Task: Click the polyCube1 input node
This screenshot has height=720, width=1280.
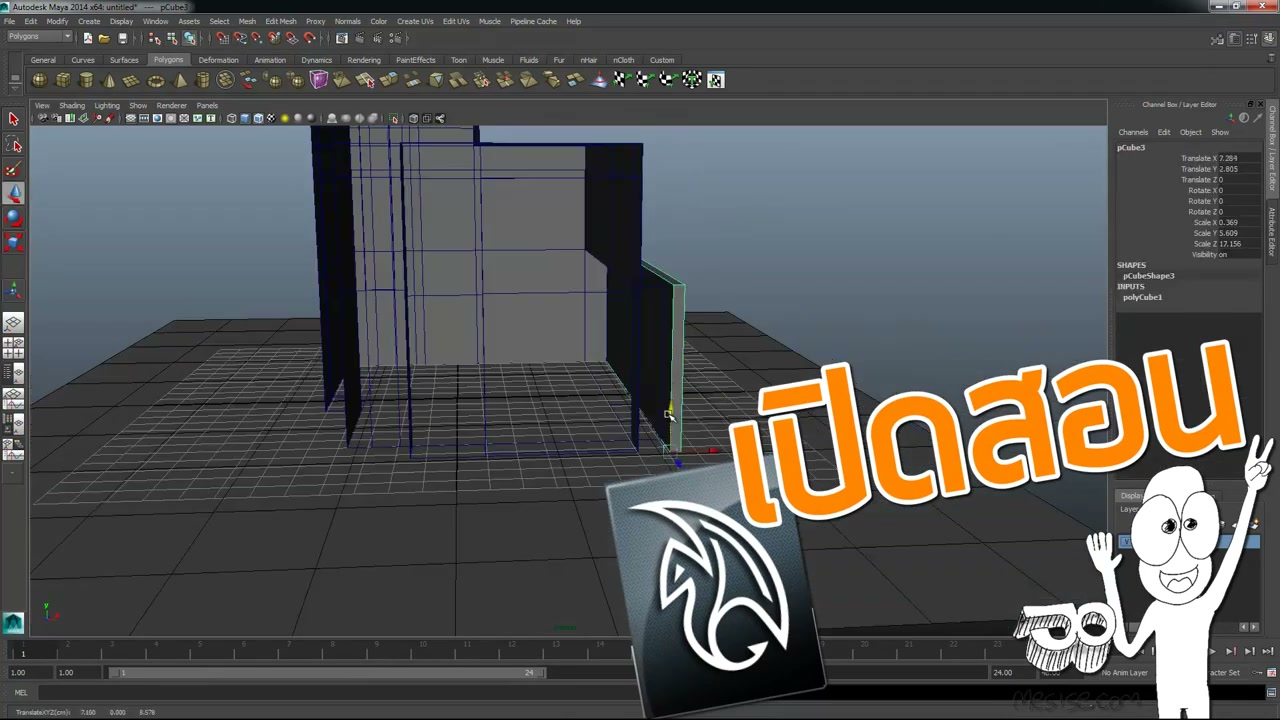Action: click(1142, 297)
